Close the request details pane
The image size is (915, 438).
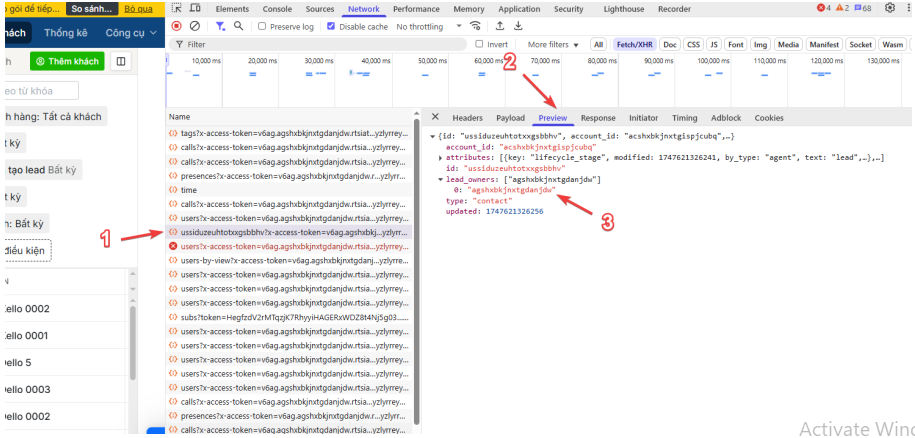click(x=435, y=117)
